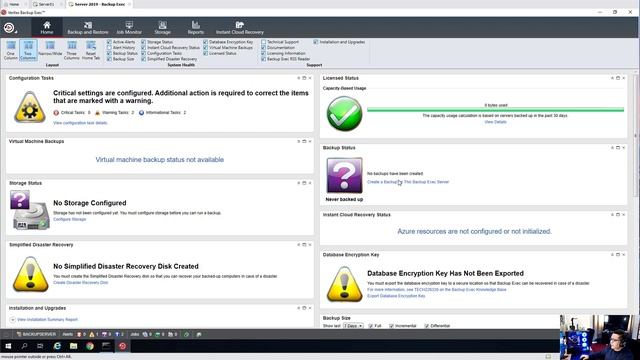This screenshot has width=640, height=360.
Task: Collapse the Configuration Tasks panel
Action: [x=298, y=78]
